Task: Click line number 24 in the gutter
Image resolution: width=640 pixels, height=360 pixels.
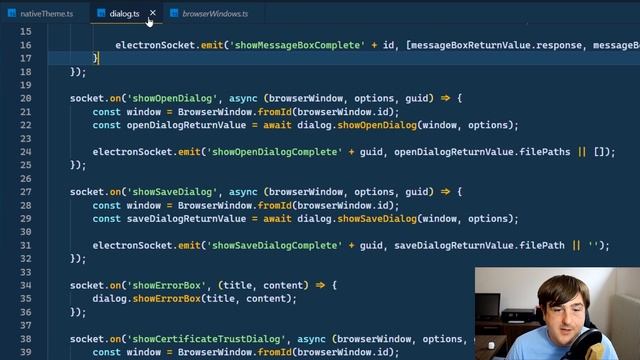Action: click(x=26, y=152)
